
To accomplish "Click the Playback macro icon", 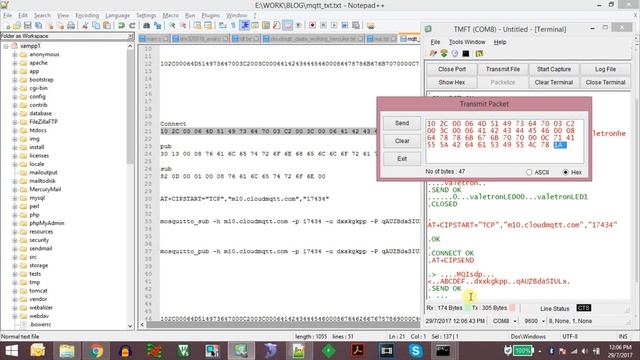I will tap(334, 25).
